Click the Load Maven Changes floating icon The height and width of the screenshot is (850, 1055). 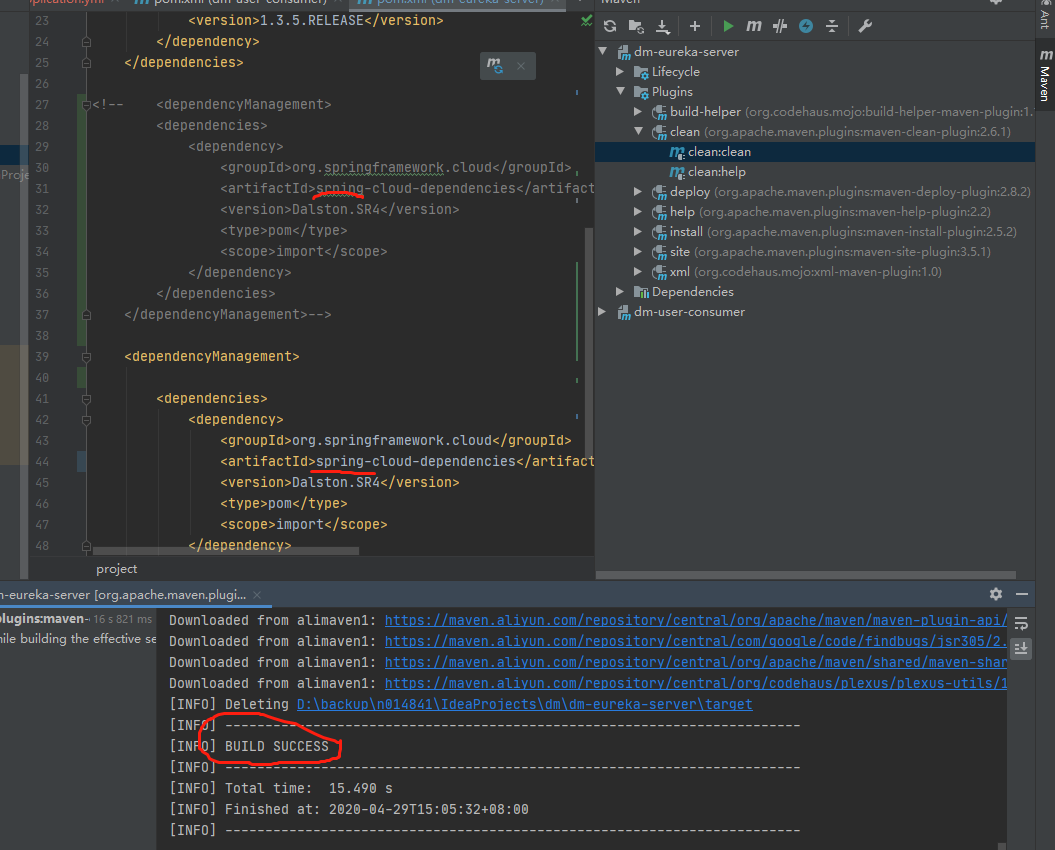click(x=495, y=65)
